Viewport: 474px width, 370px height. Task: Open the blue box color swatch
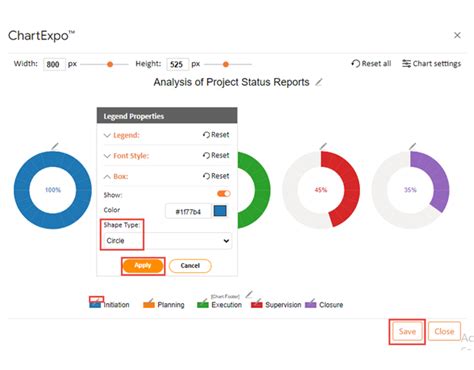point(220,211)
